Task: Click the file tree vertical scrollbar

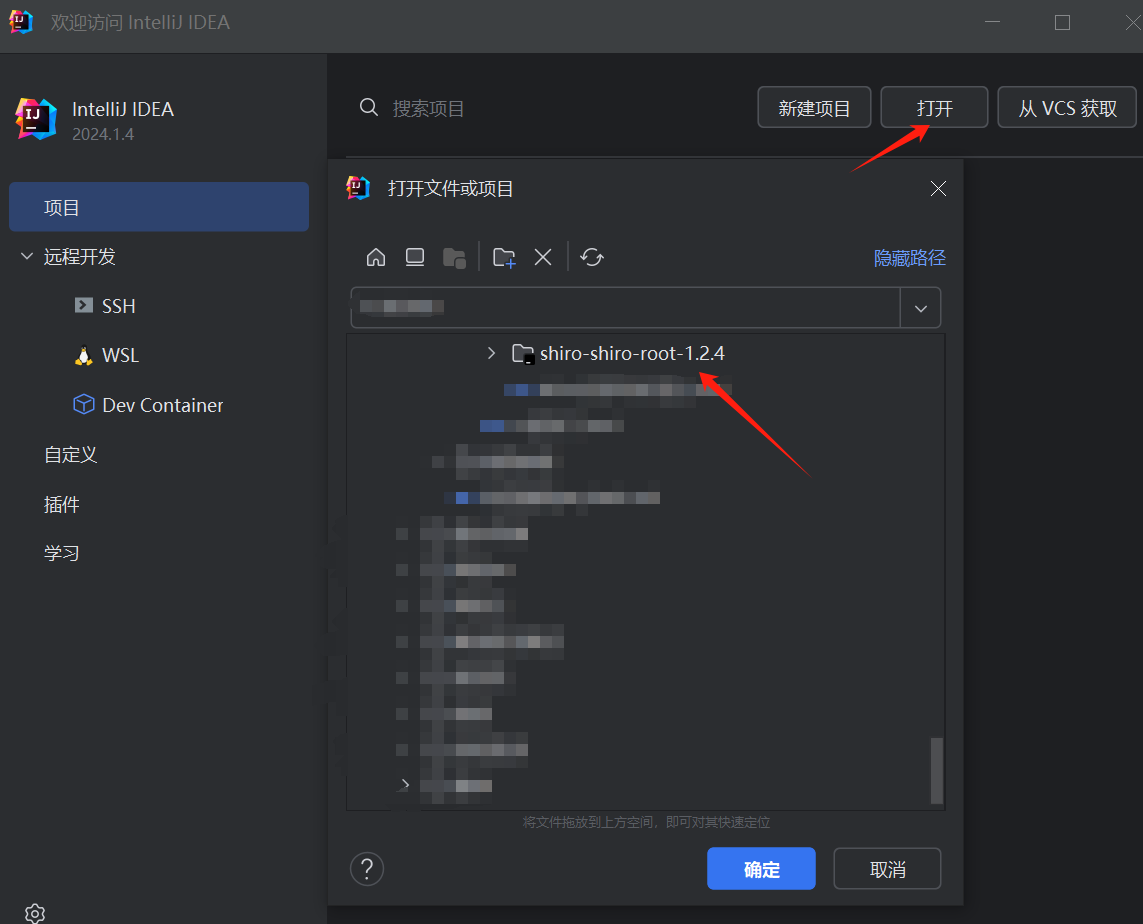Action: pyautogui.click(x=936, y=770)
